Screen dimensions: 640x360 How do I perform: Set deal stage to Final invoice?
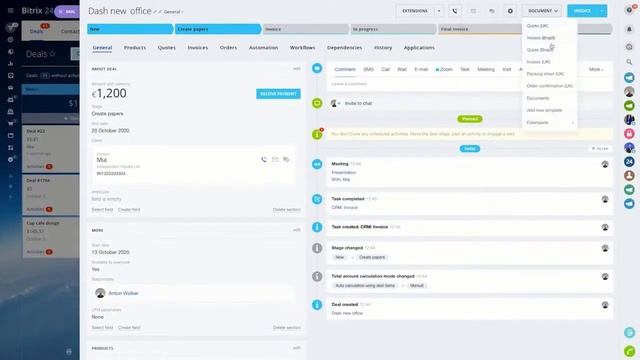coord(480,29)
